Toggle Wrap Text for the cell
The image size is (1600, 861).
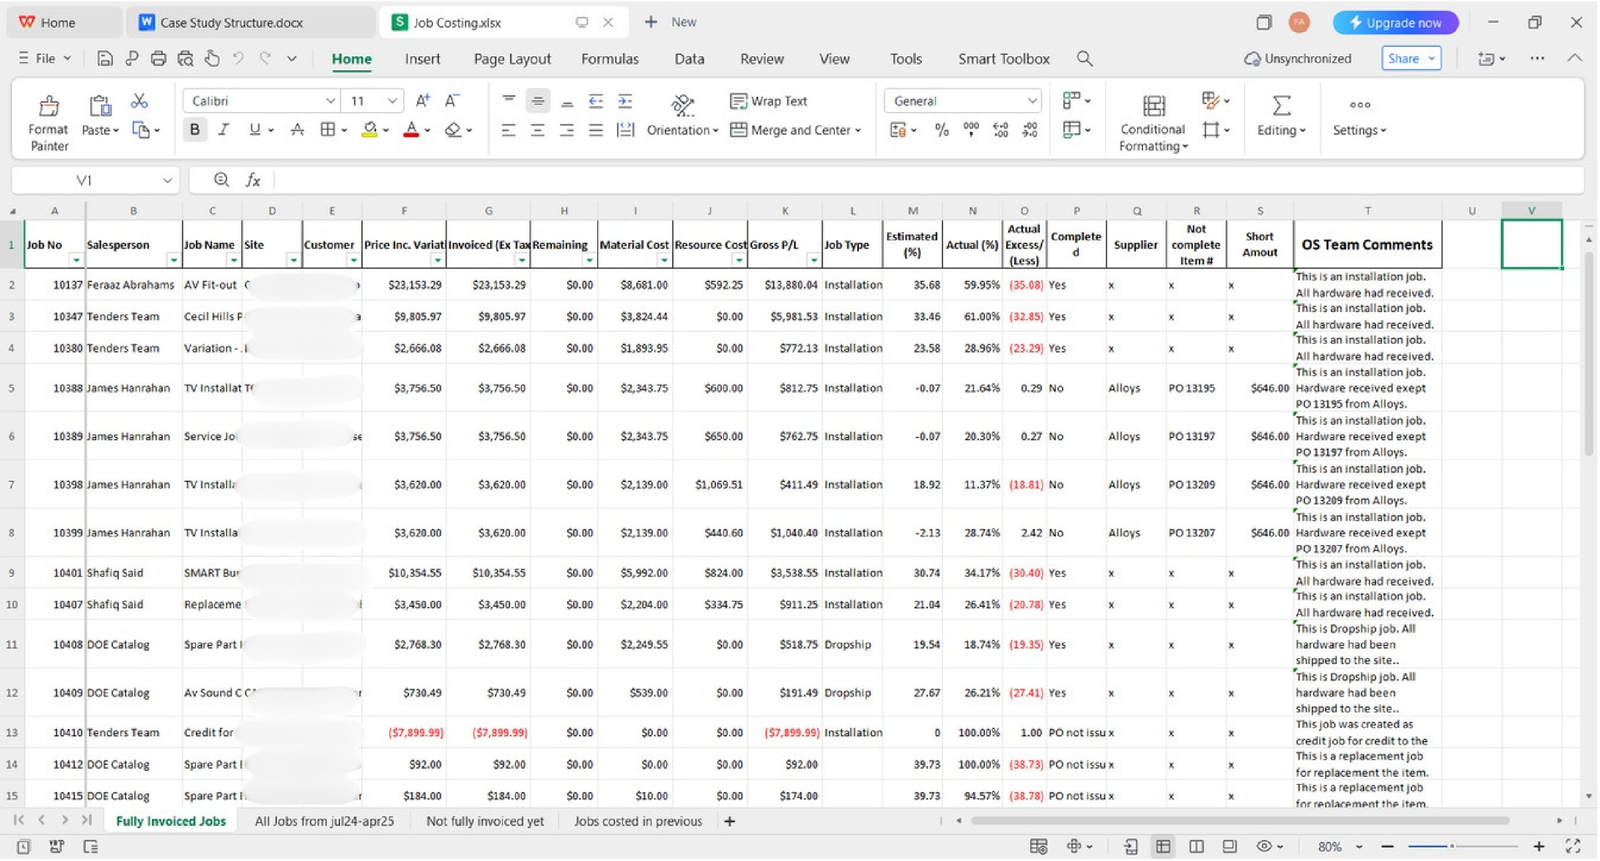(x=768, y=101)
